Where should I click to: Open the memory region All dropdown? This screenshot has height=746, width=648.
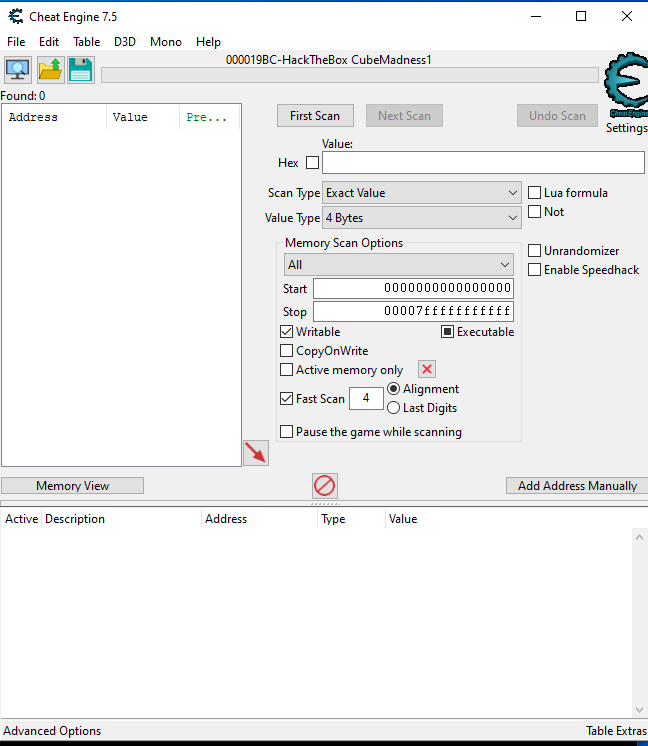pos(399,265)
